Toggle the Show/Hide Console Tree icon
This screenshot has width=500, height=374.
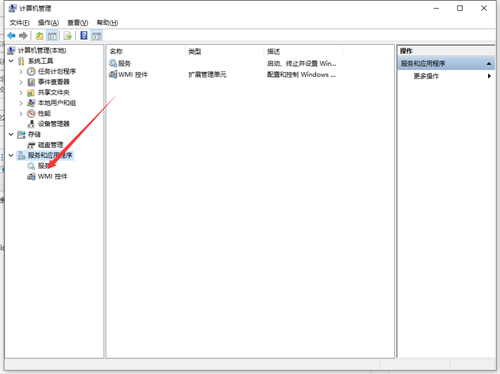tap(52, 35)
